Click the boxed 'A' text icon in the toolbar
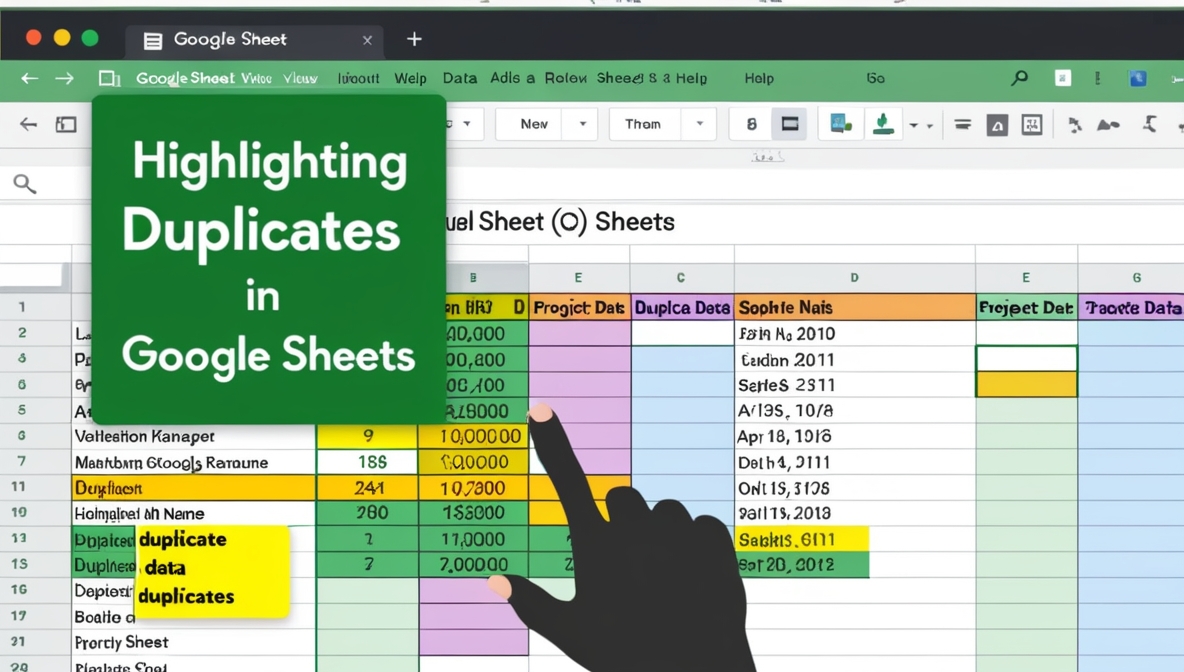Screen dimensions: 1184x672 (997, 125)
